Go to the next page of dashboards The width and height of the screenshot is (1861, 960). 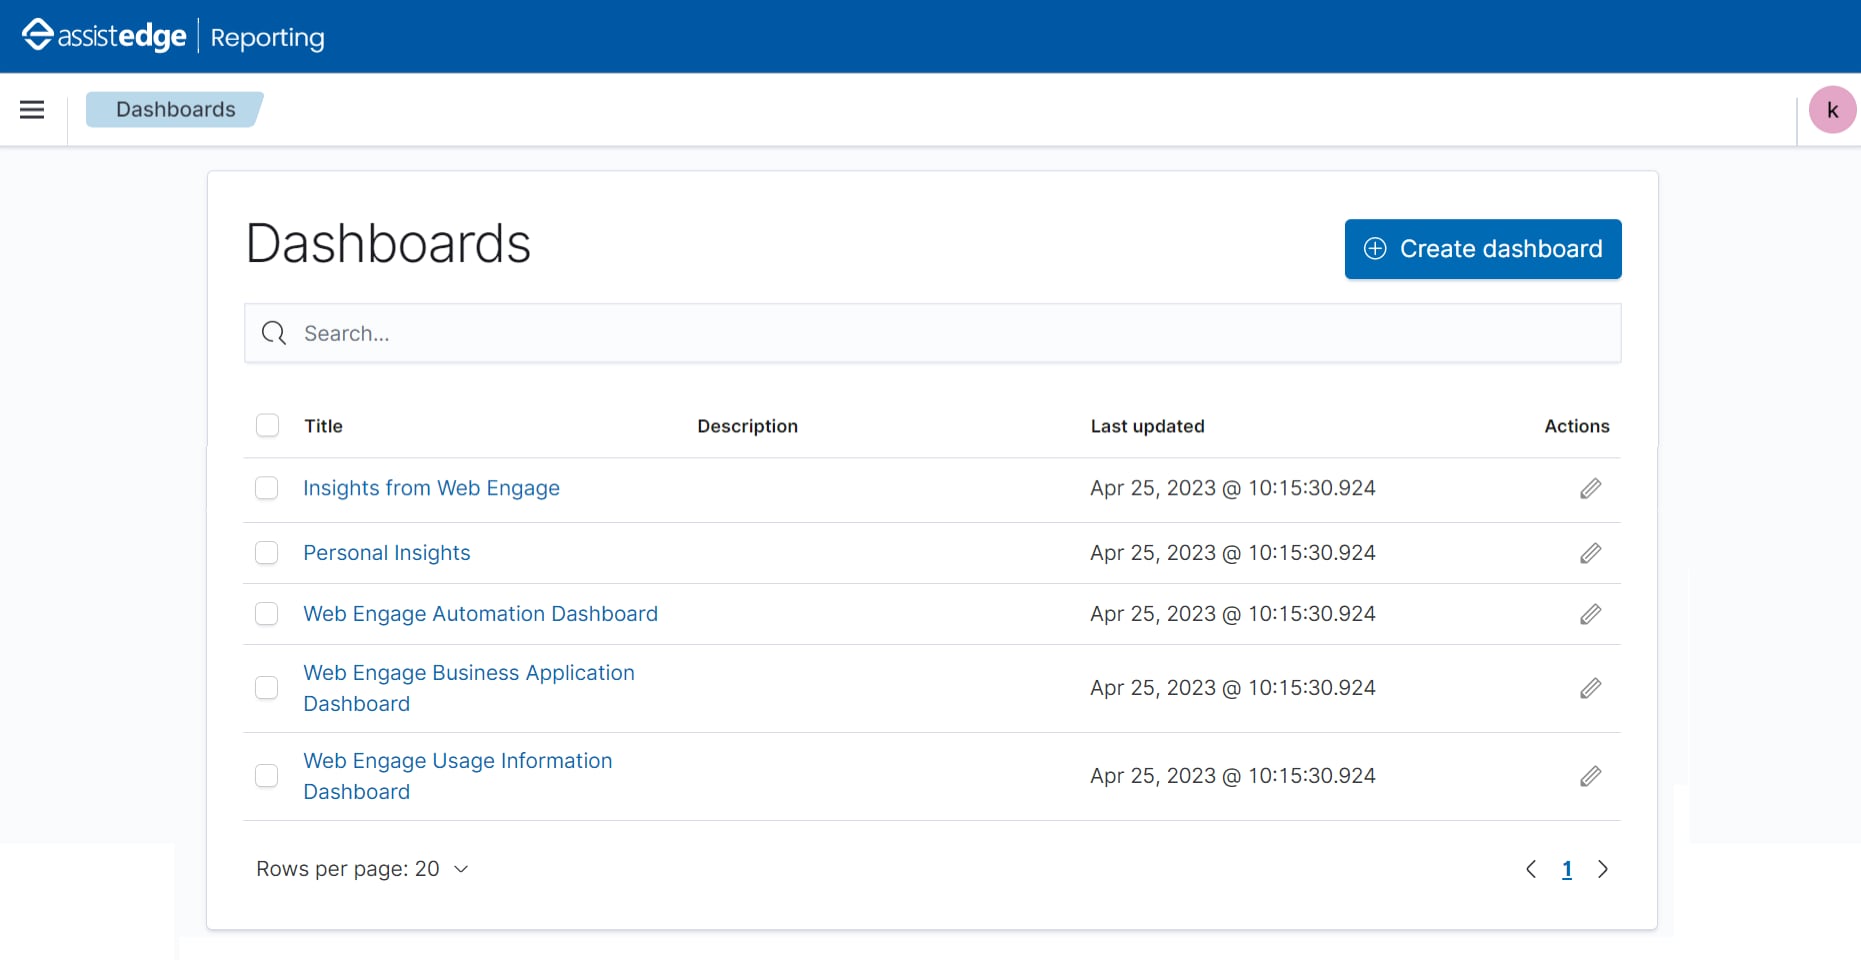point(1603,869)
